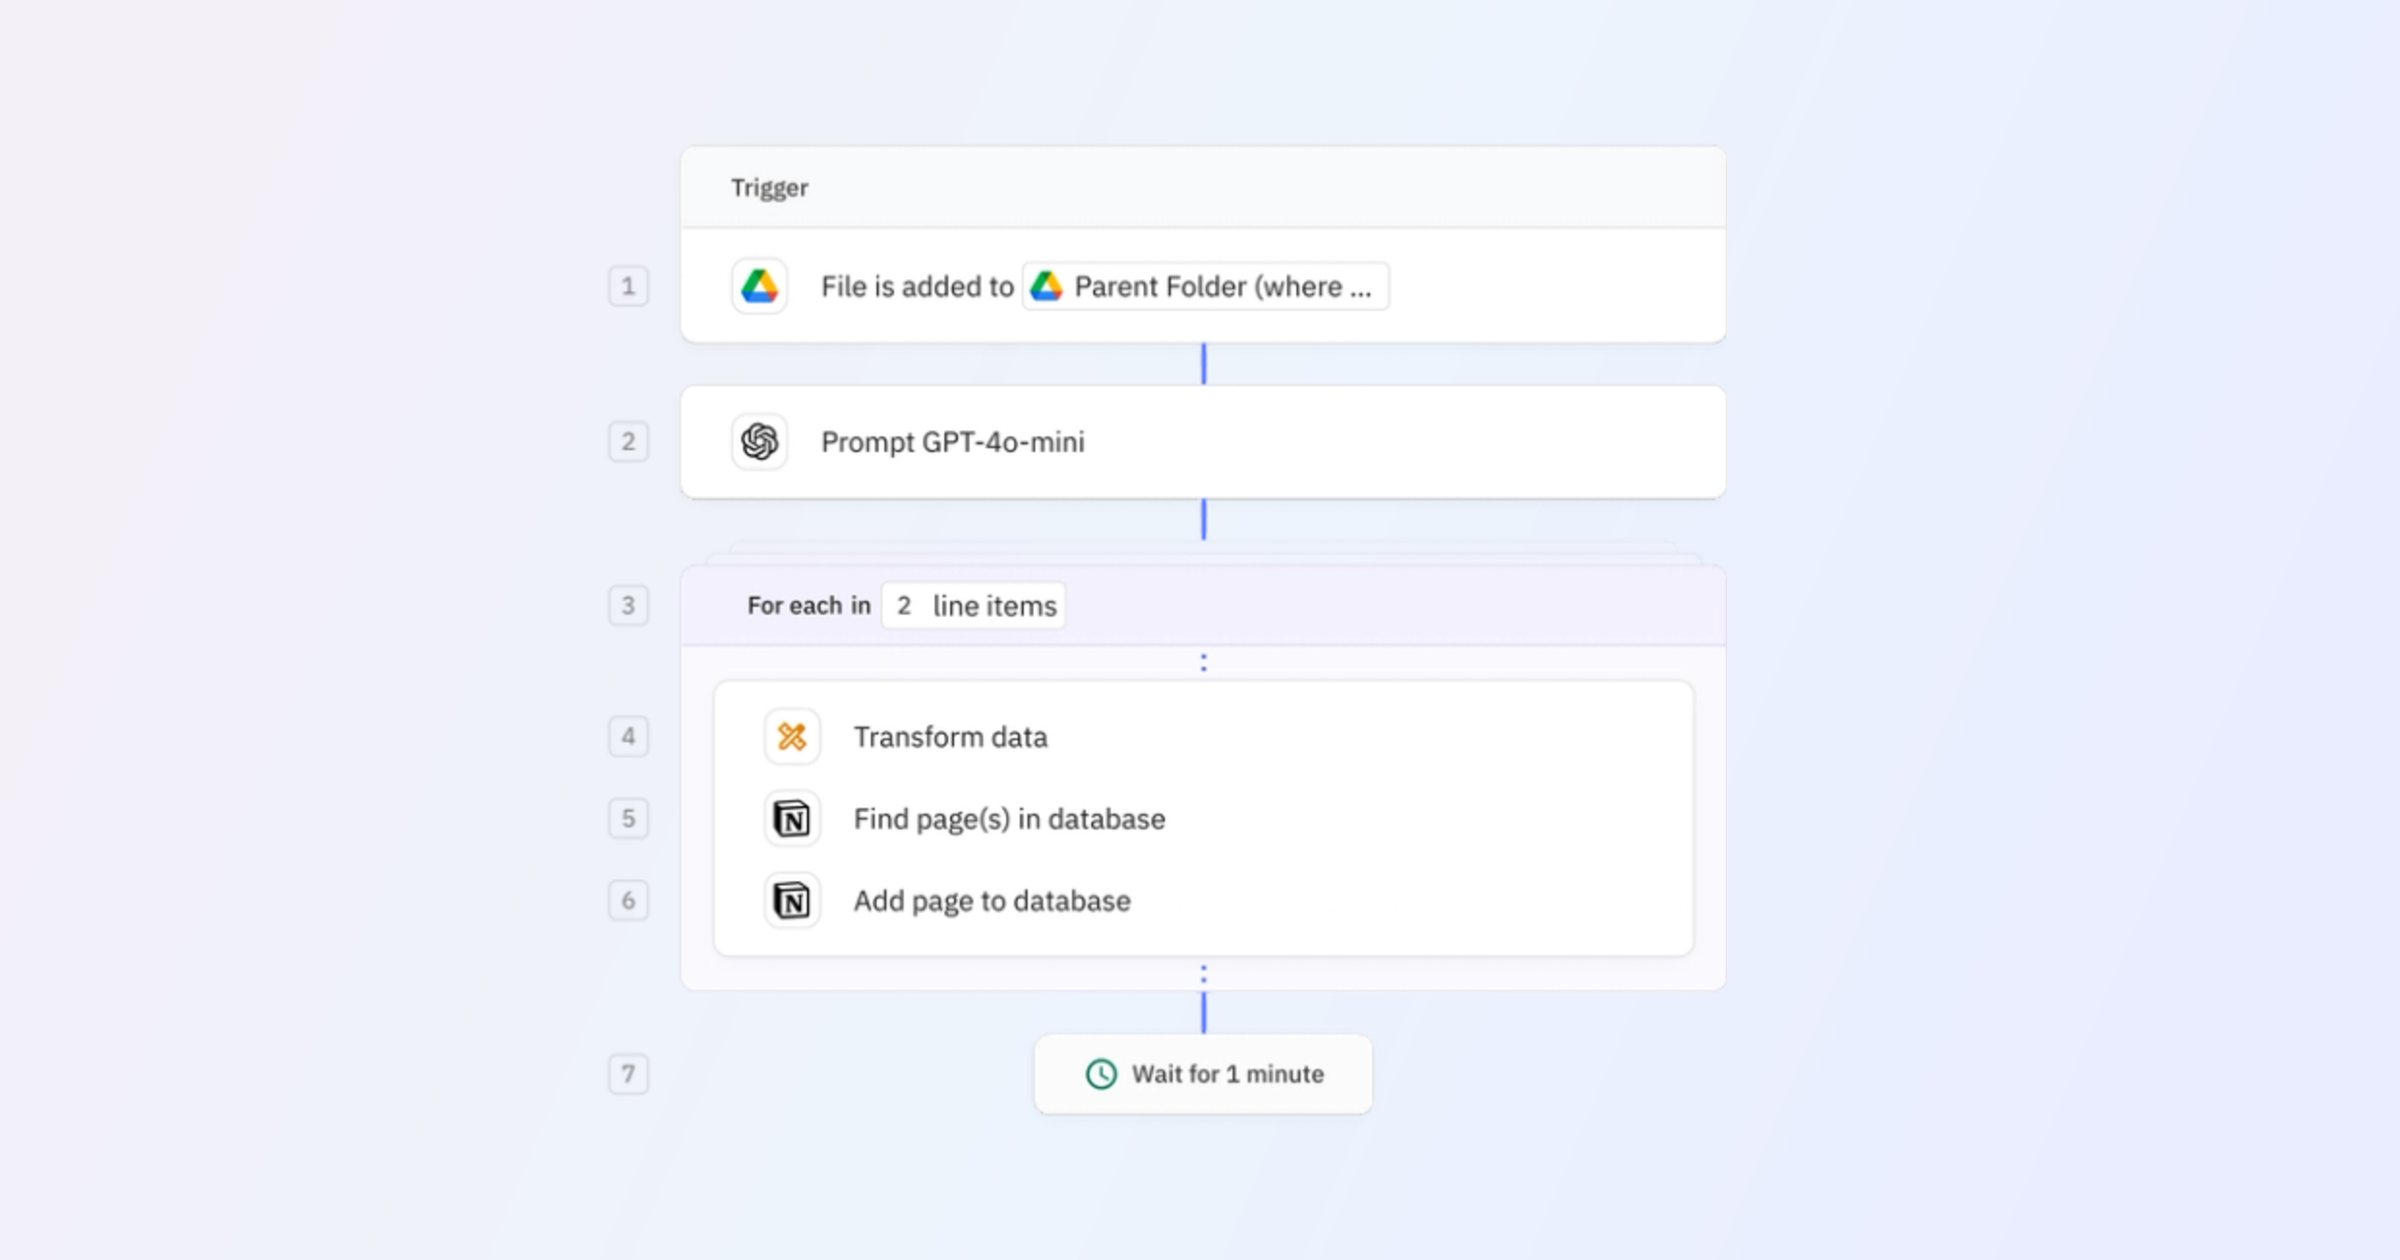
Task: Open the Parent Folder selector
Action: click(x=1204, y=286)
